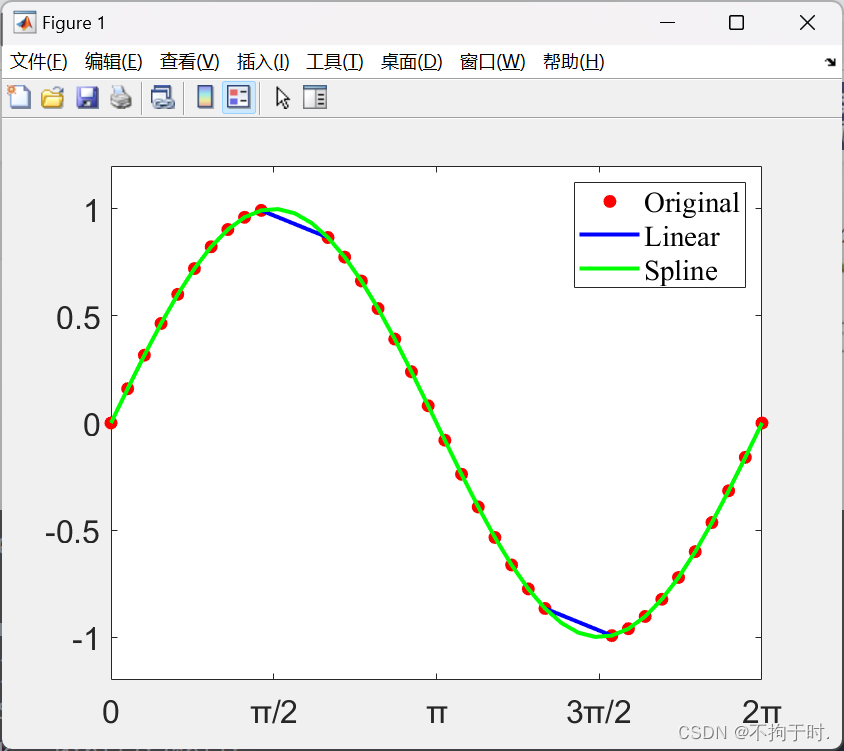Click the 0.5 y-axis tick label

tap(78, 318)
